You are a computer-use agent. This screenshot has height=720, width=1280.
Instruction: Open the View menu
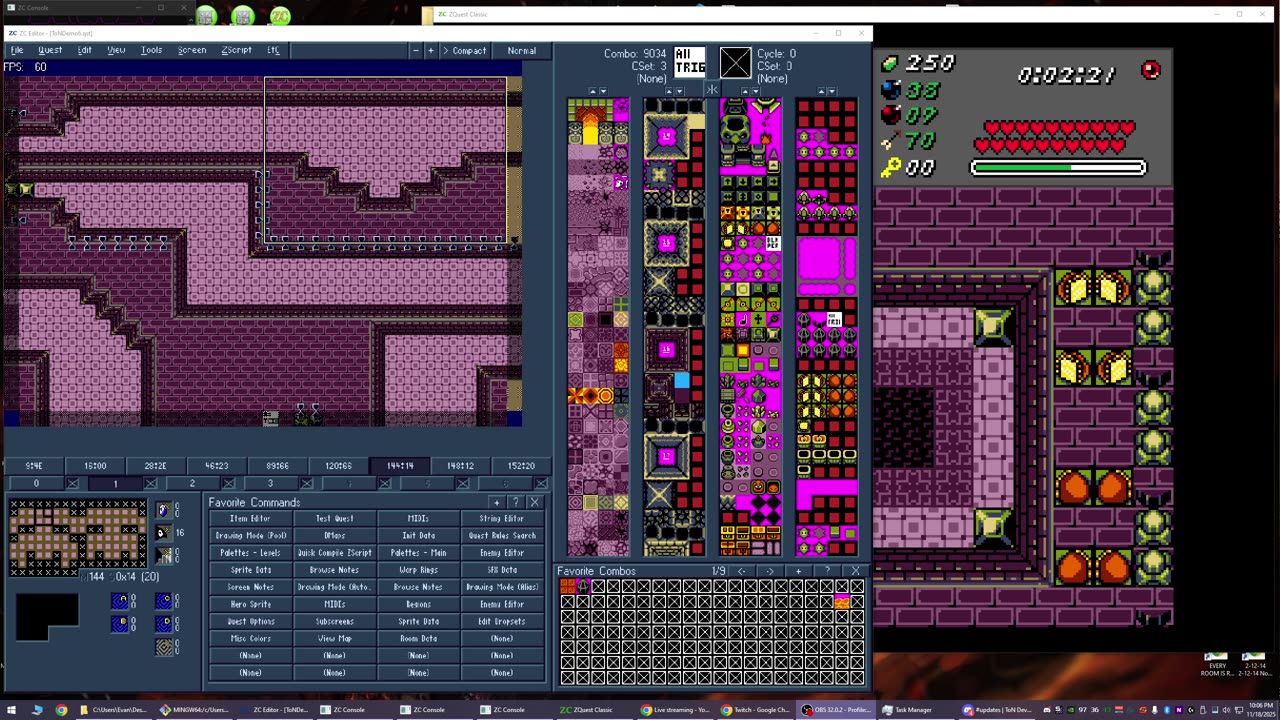click(116, 50)
